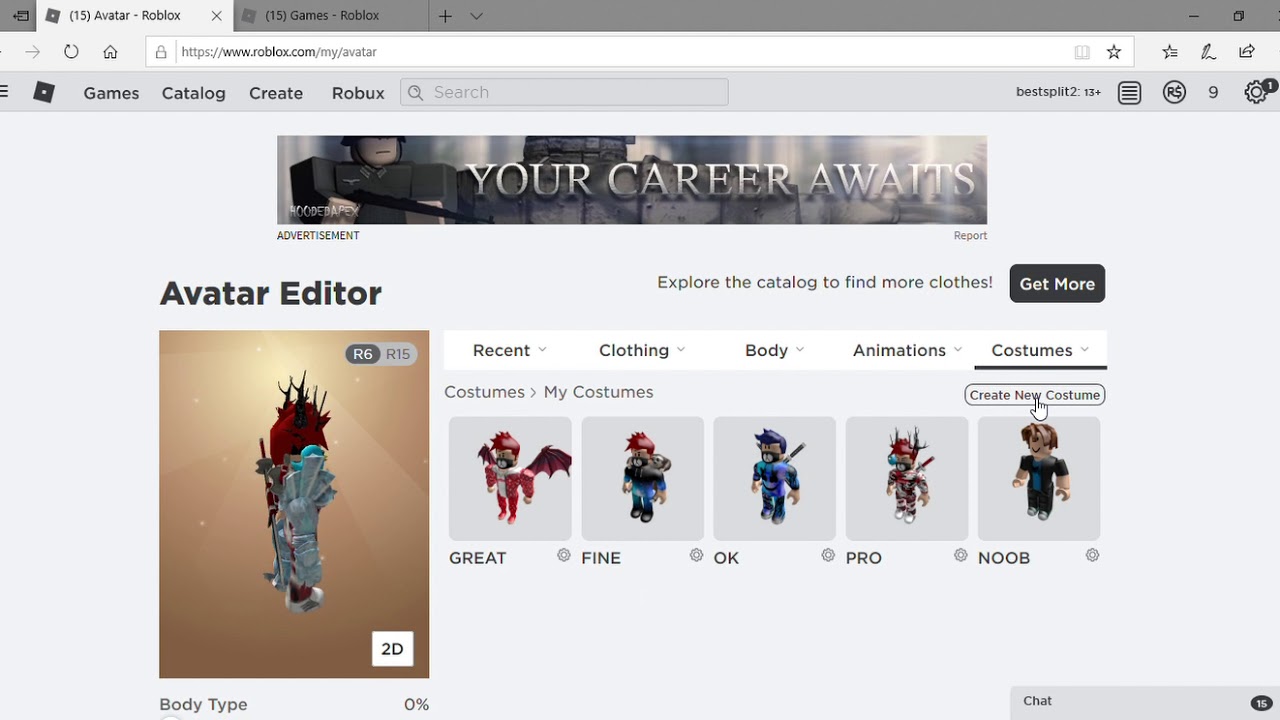Expand the Animations dropdown tab

coord(907,350)
